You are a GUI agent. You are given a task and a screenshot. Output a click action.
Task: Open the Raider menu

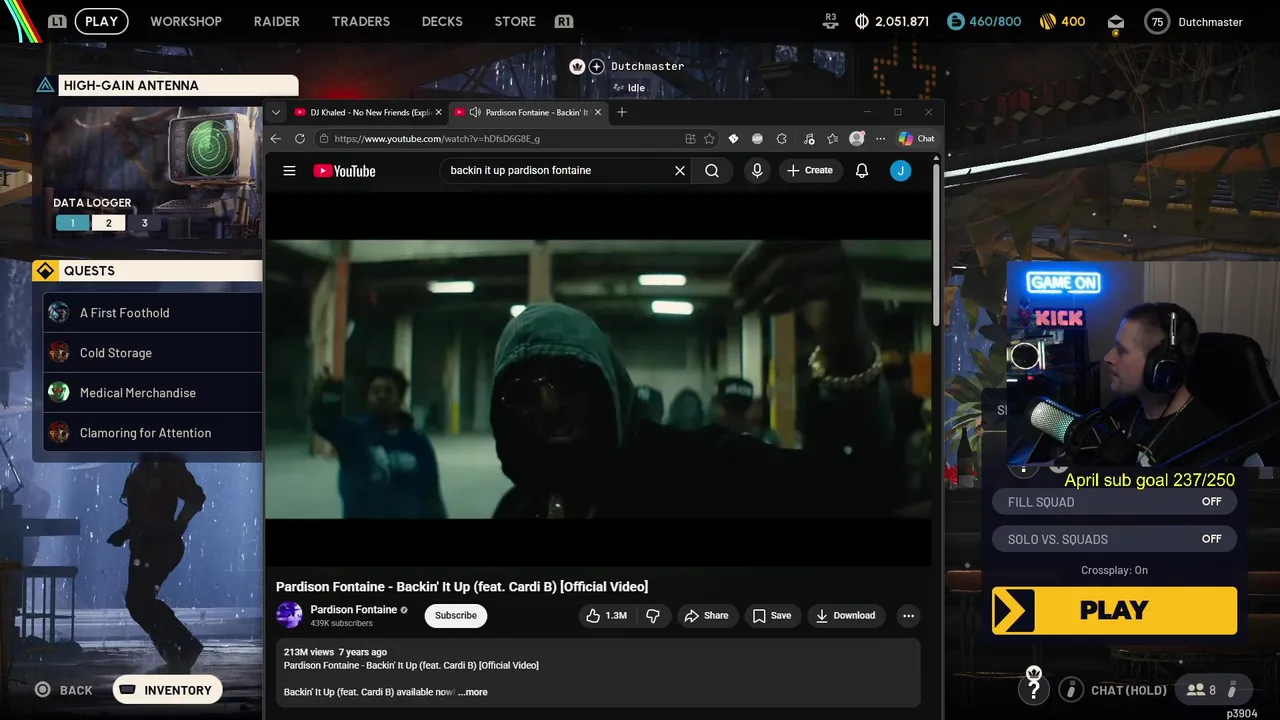coord(277,21)
